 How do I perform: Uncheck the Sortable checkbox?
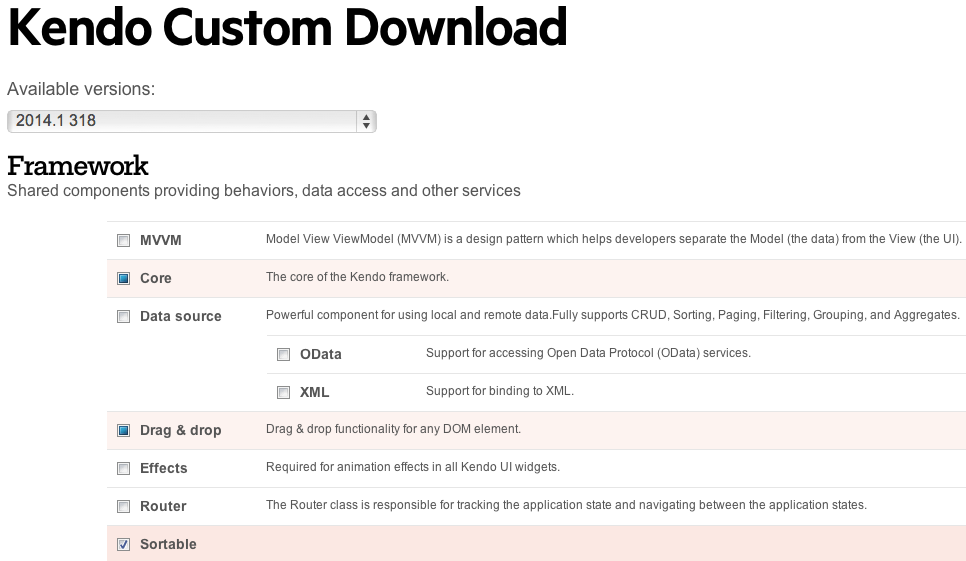click(x=123, y=544)
